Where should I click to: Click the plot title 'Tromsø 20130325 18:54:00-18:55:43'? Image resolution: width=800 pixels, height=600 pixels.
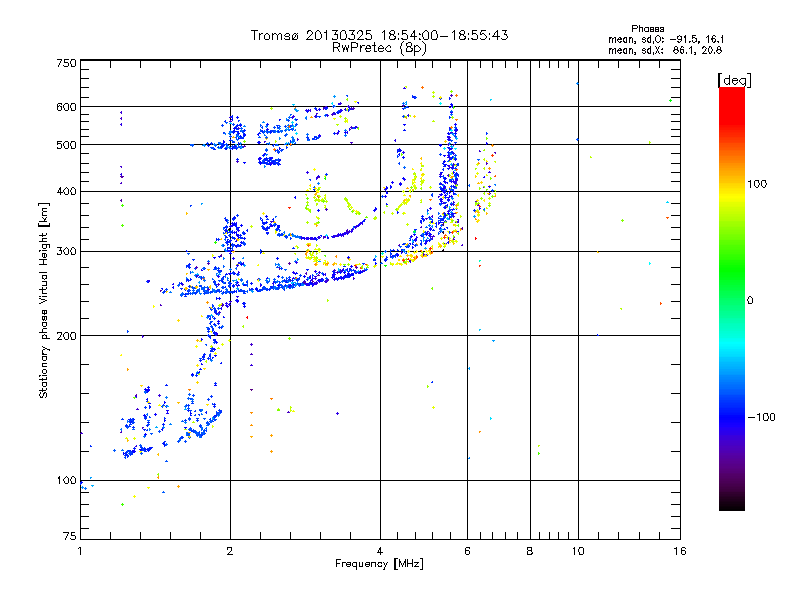(379, 35)
